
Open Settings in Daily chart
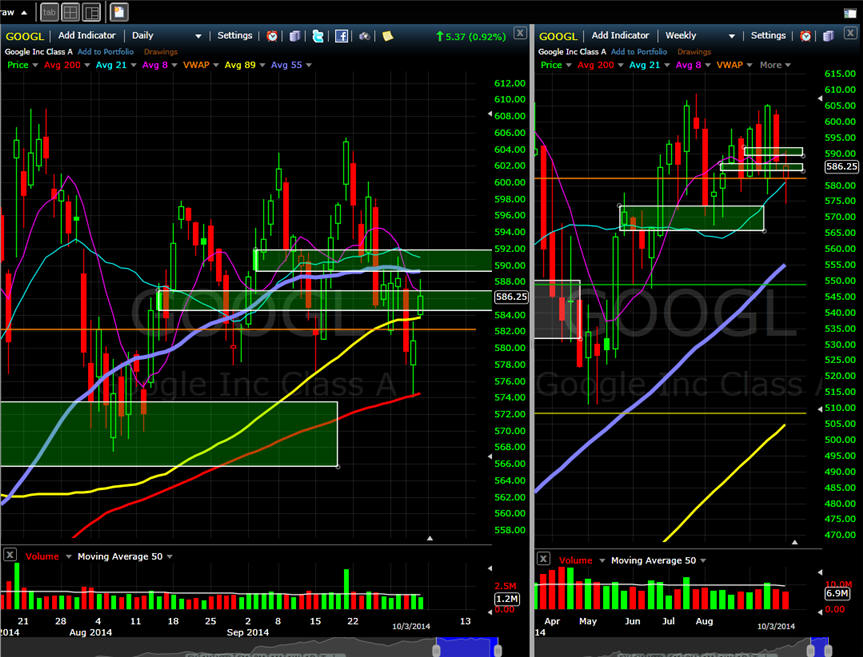pyautogui.click(x=234, y=35)
